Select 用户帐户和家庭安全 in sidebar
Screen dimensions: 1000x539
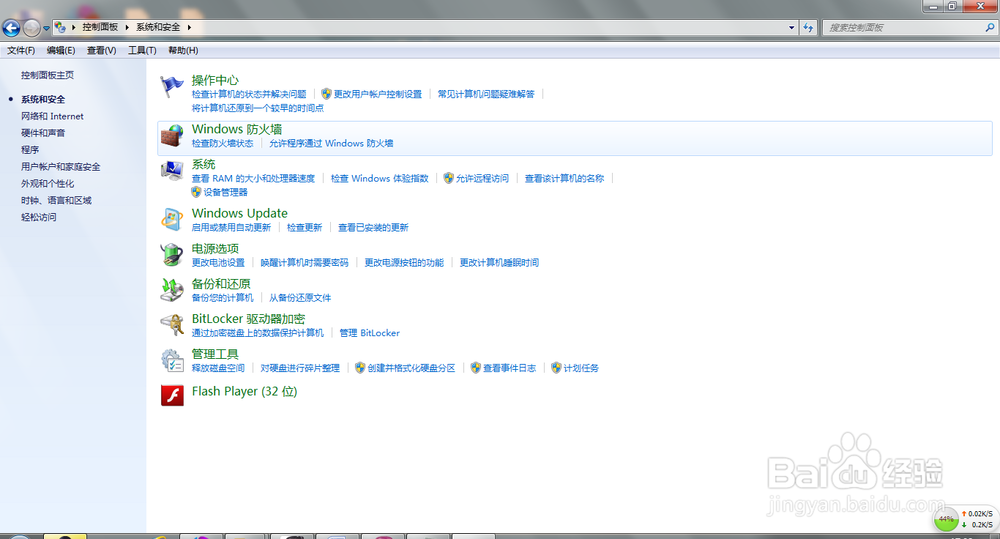61,166
